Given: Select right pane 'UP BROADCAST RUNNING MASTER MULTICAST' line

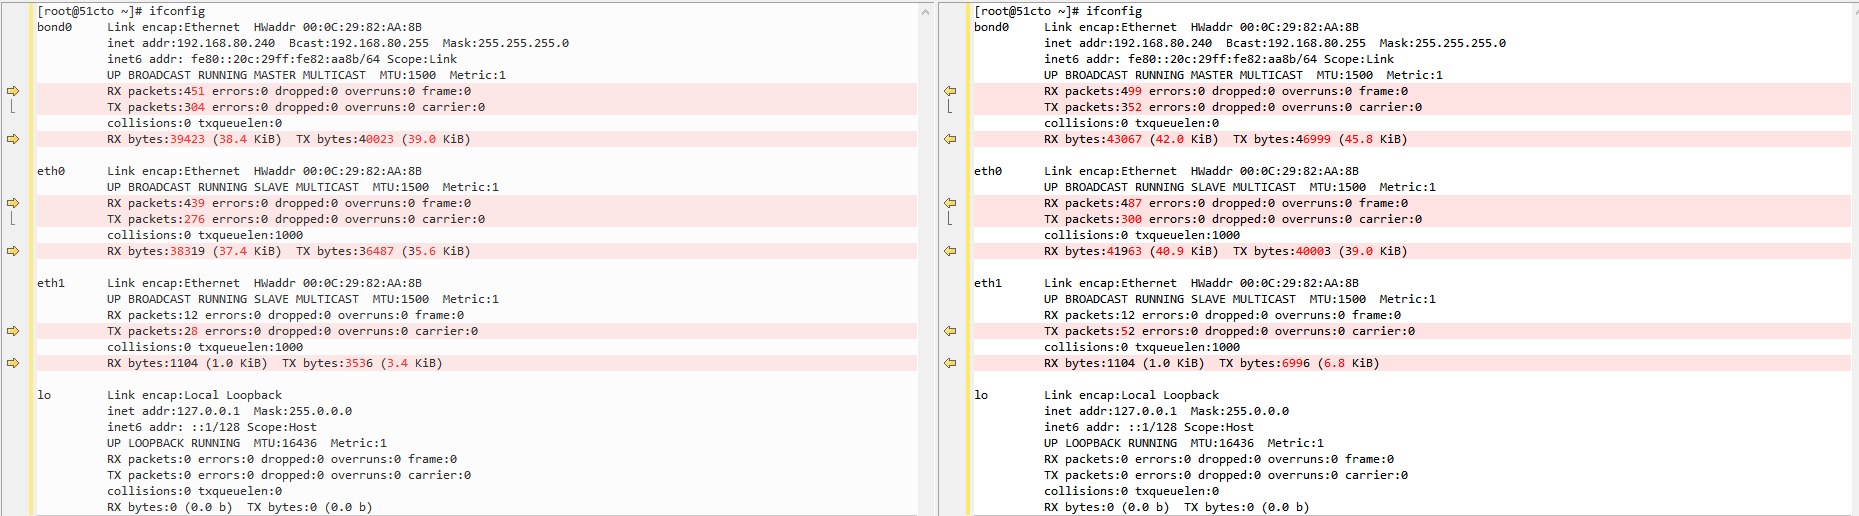Looking at the screenshot, I should pos(1244,75).
